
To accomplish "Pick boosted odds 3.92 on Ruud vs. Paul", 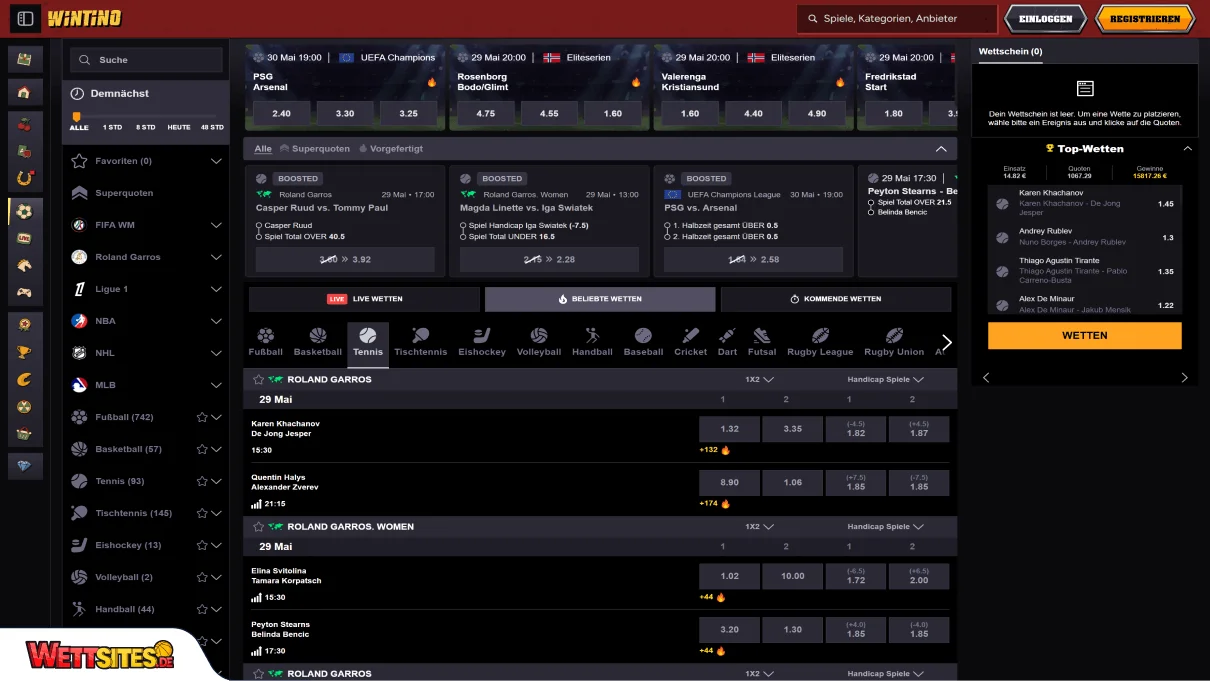I will pyautogui.click(x=345, y=260).
